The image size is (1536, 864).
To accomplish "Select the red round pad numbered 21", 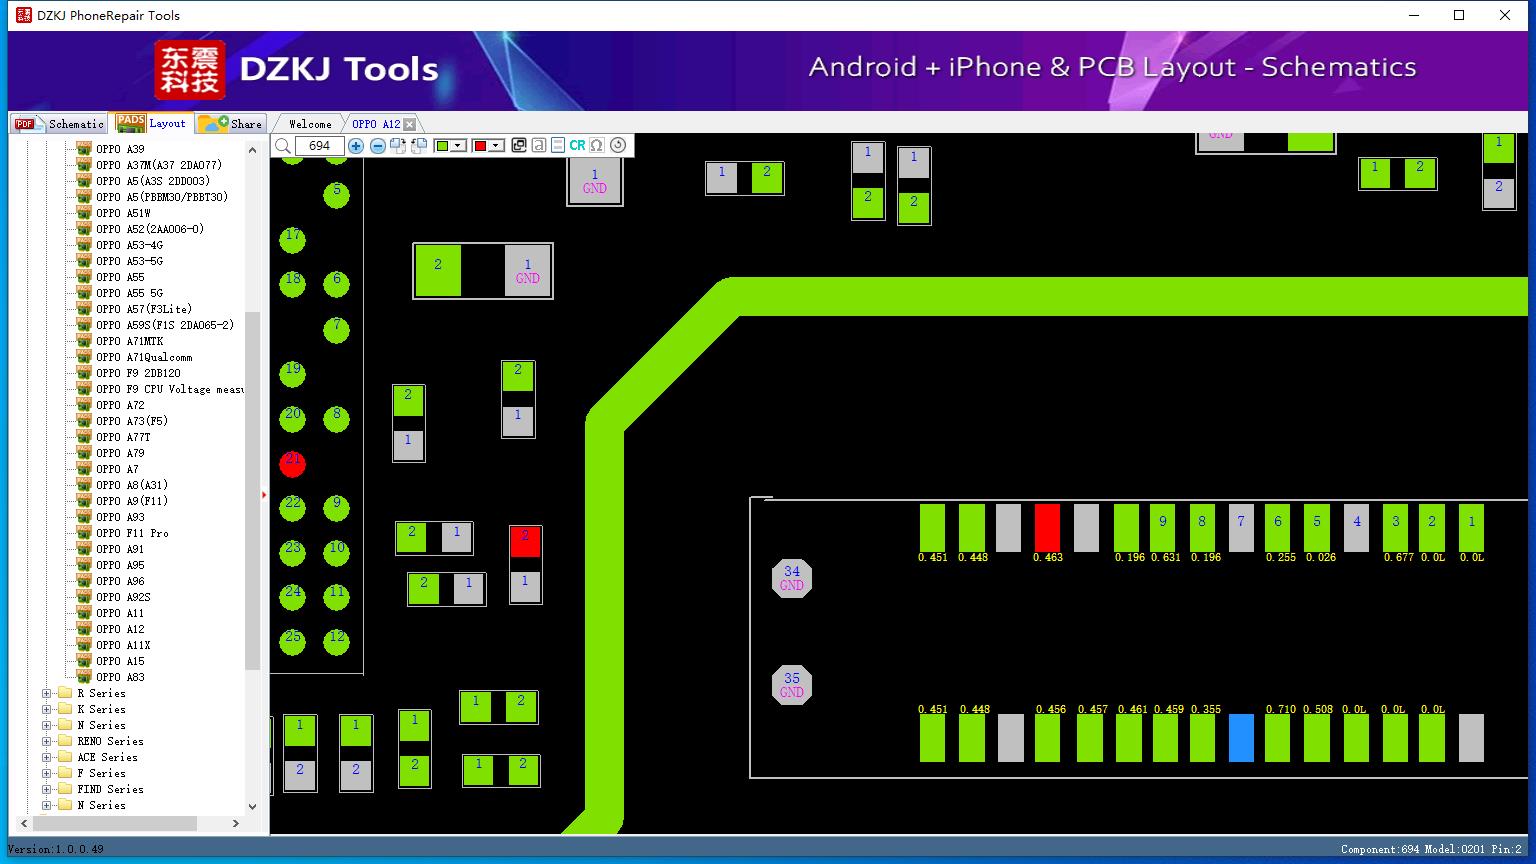I will coord(293,464).
